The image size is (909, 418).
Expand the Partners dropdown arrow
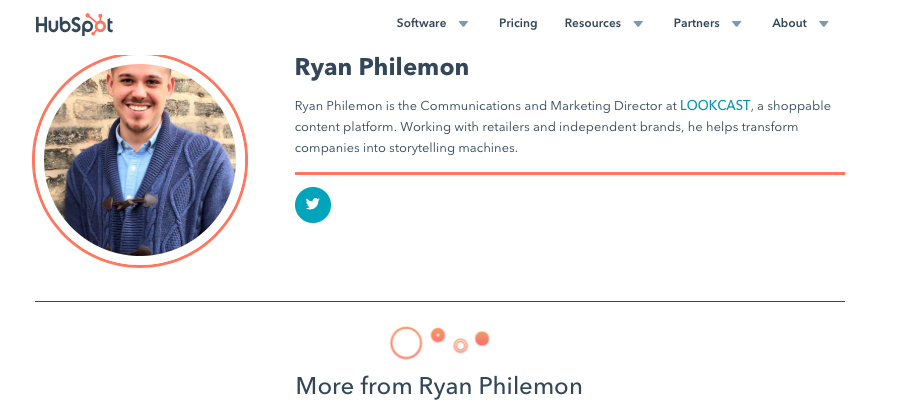coord(736,24)
